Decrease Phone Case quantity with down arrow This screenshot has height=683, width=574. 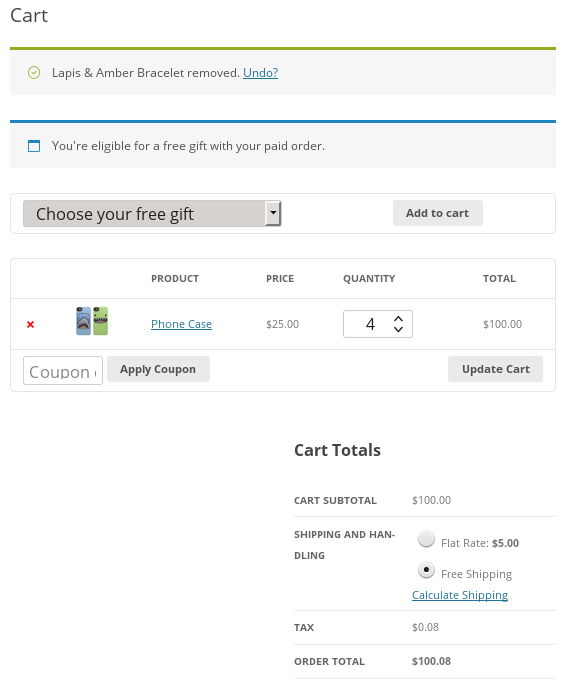(x=398, y=329)
